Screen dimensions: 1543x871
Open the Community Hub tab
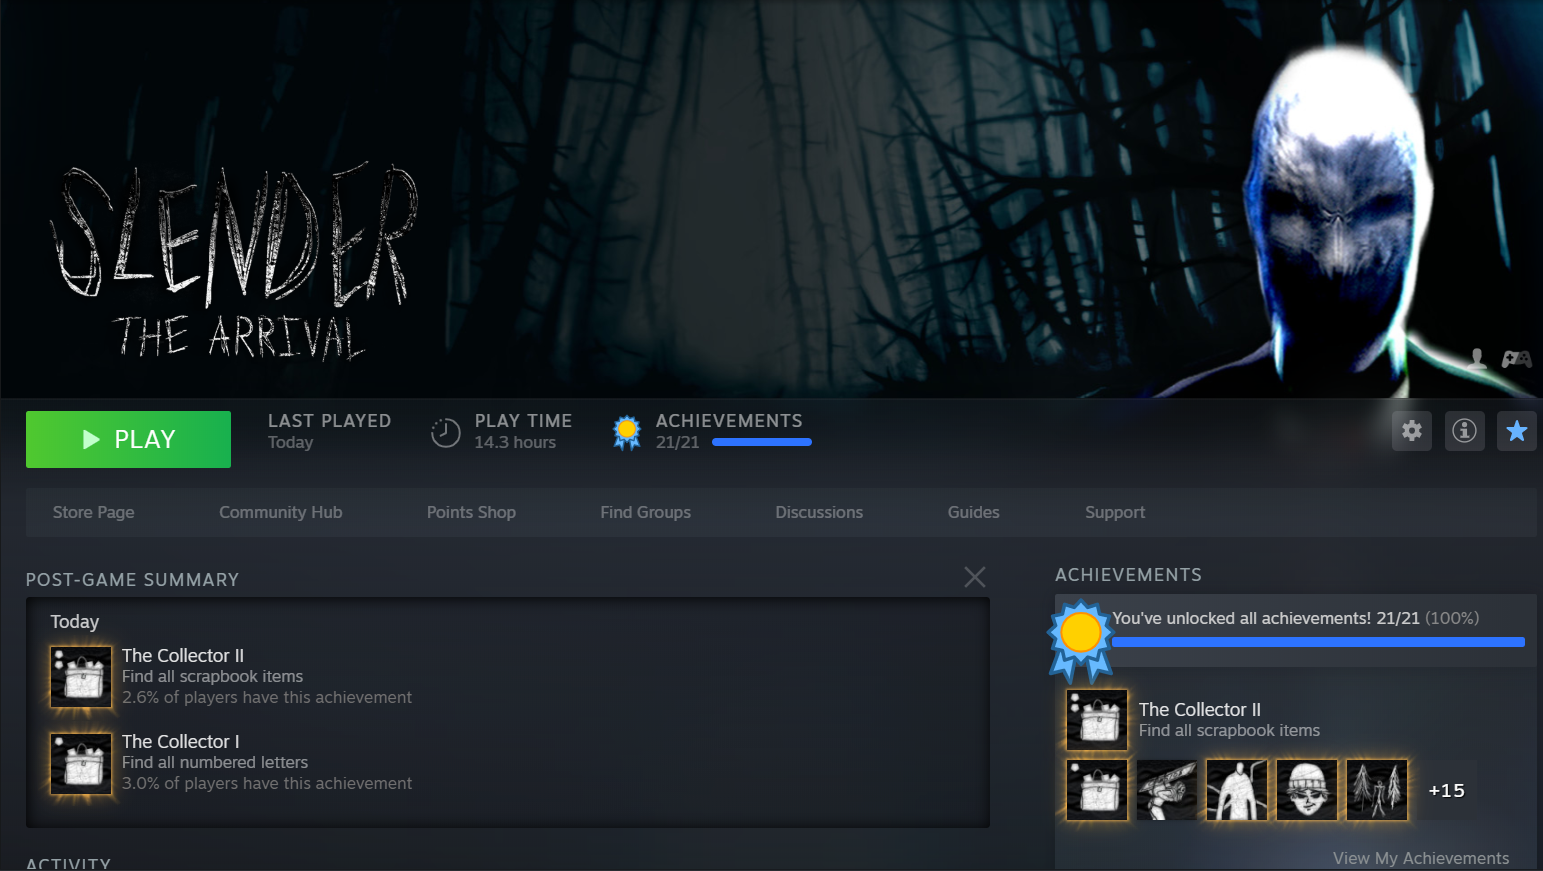[x=281, y=512]
